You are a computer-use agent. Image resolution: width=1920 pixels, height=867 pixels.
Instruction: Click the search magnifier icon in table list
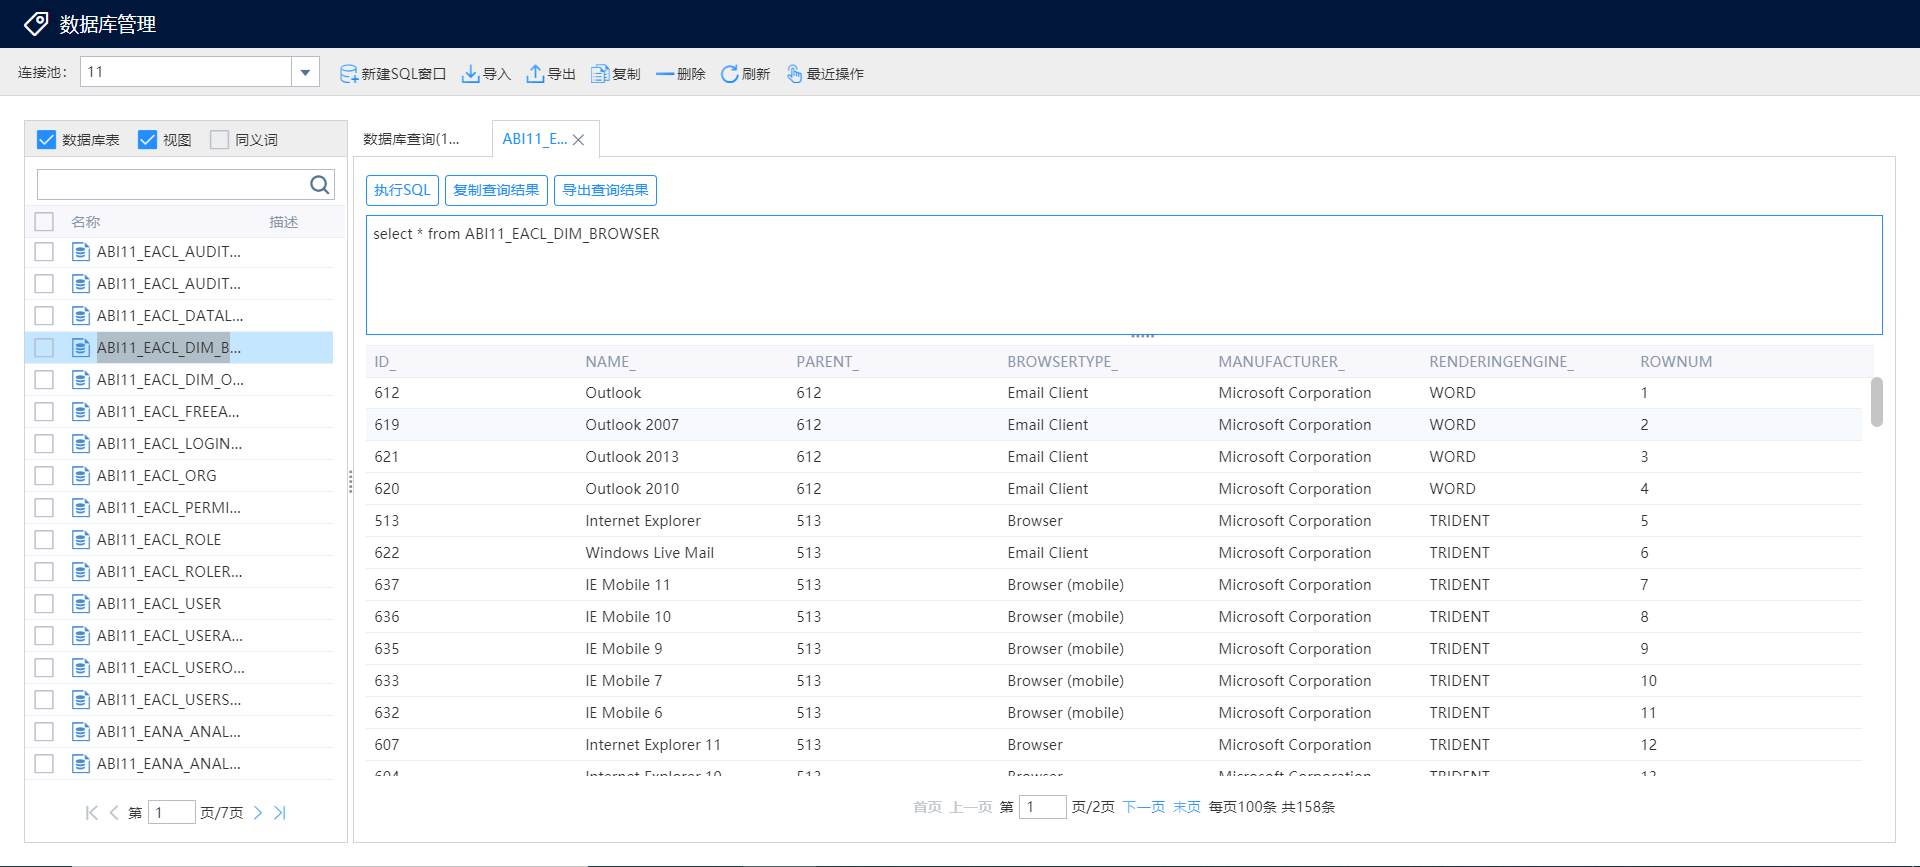tap(319, 185)
